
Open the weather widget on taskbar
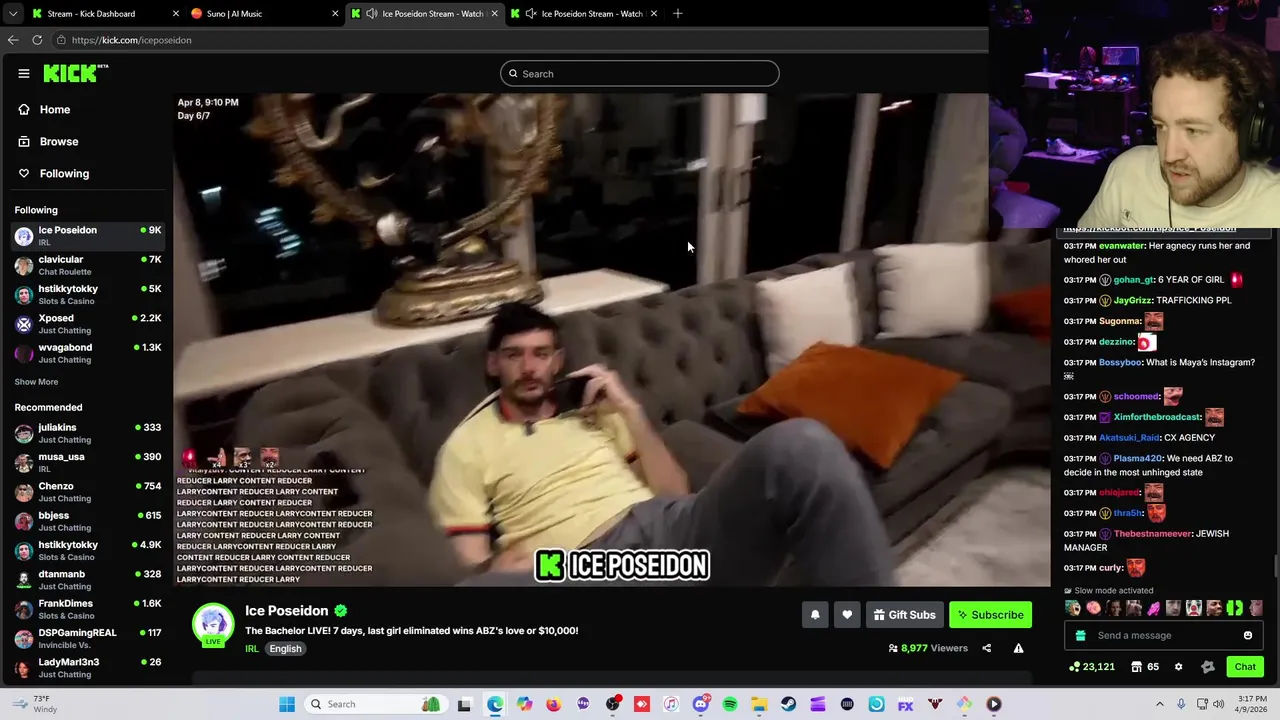35,704
